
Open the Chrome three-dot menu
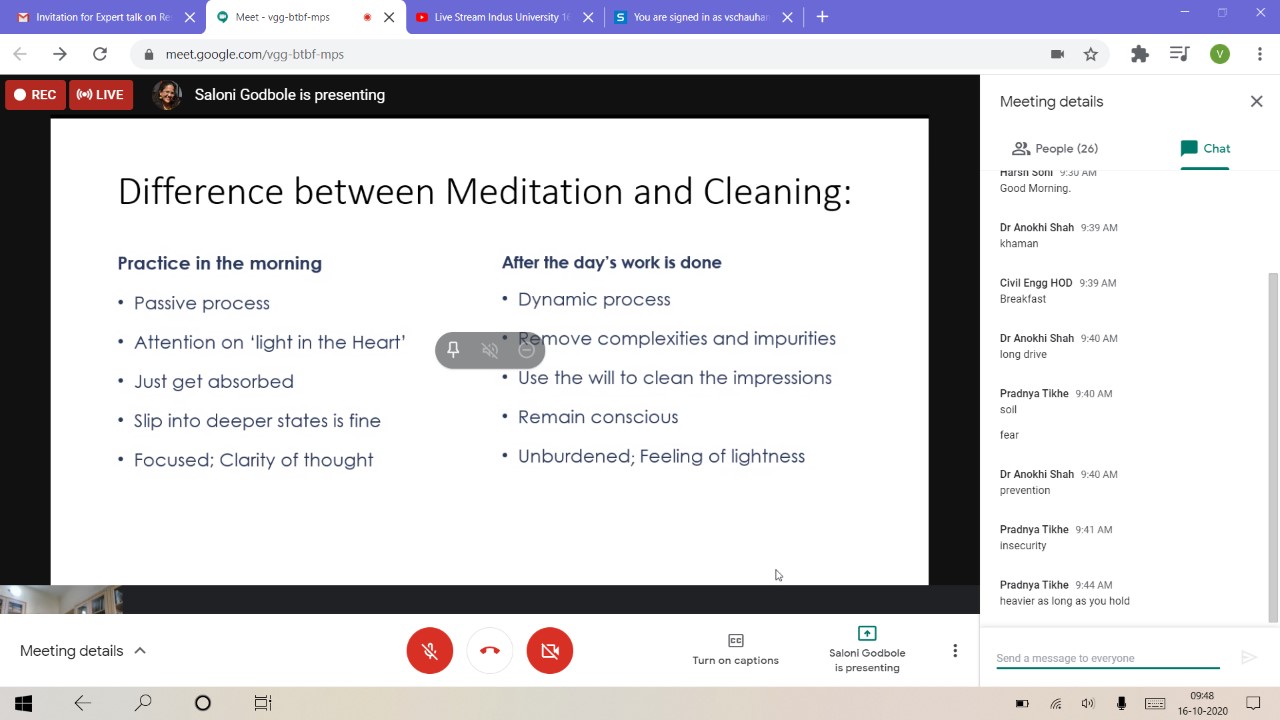pos(1260,54)
